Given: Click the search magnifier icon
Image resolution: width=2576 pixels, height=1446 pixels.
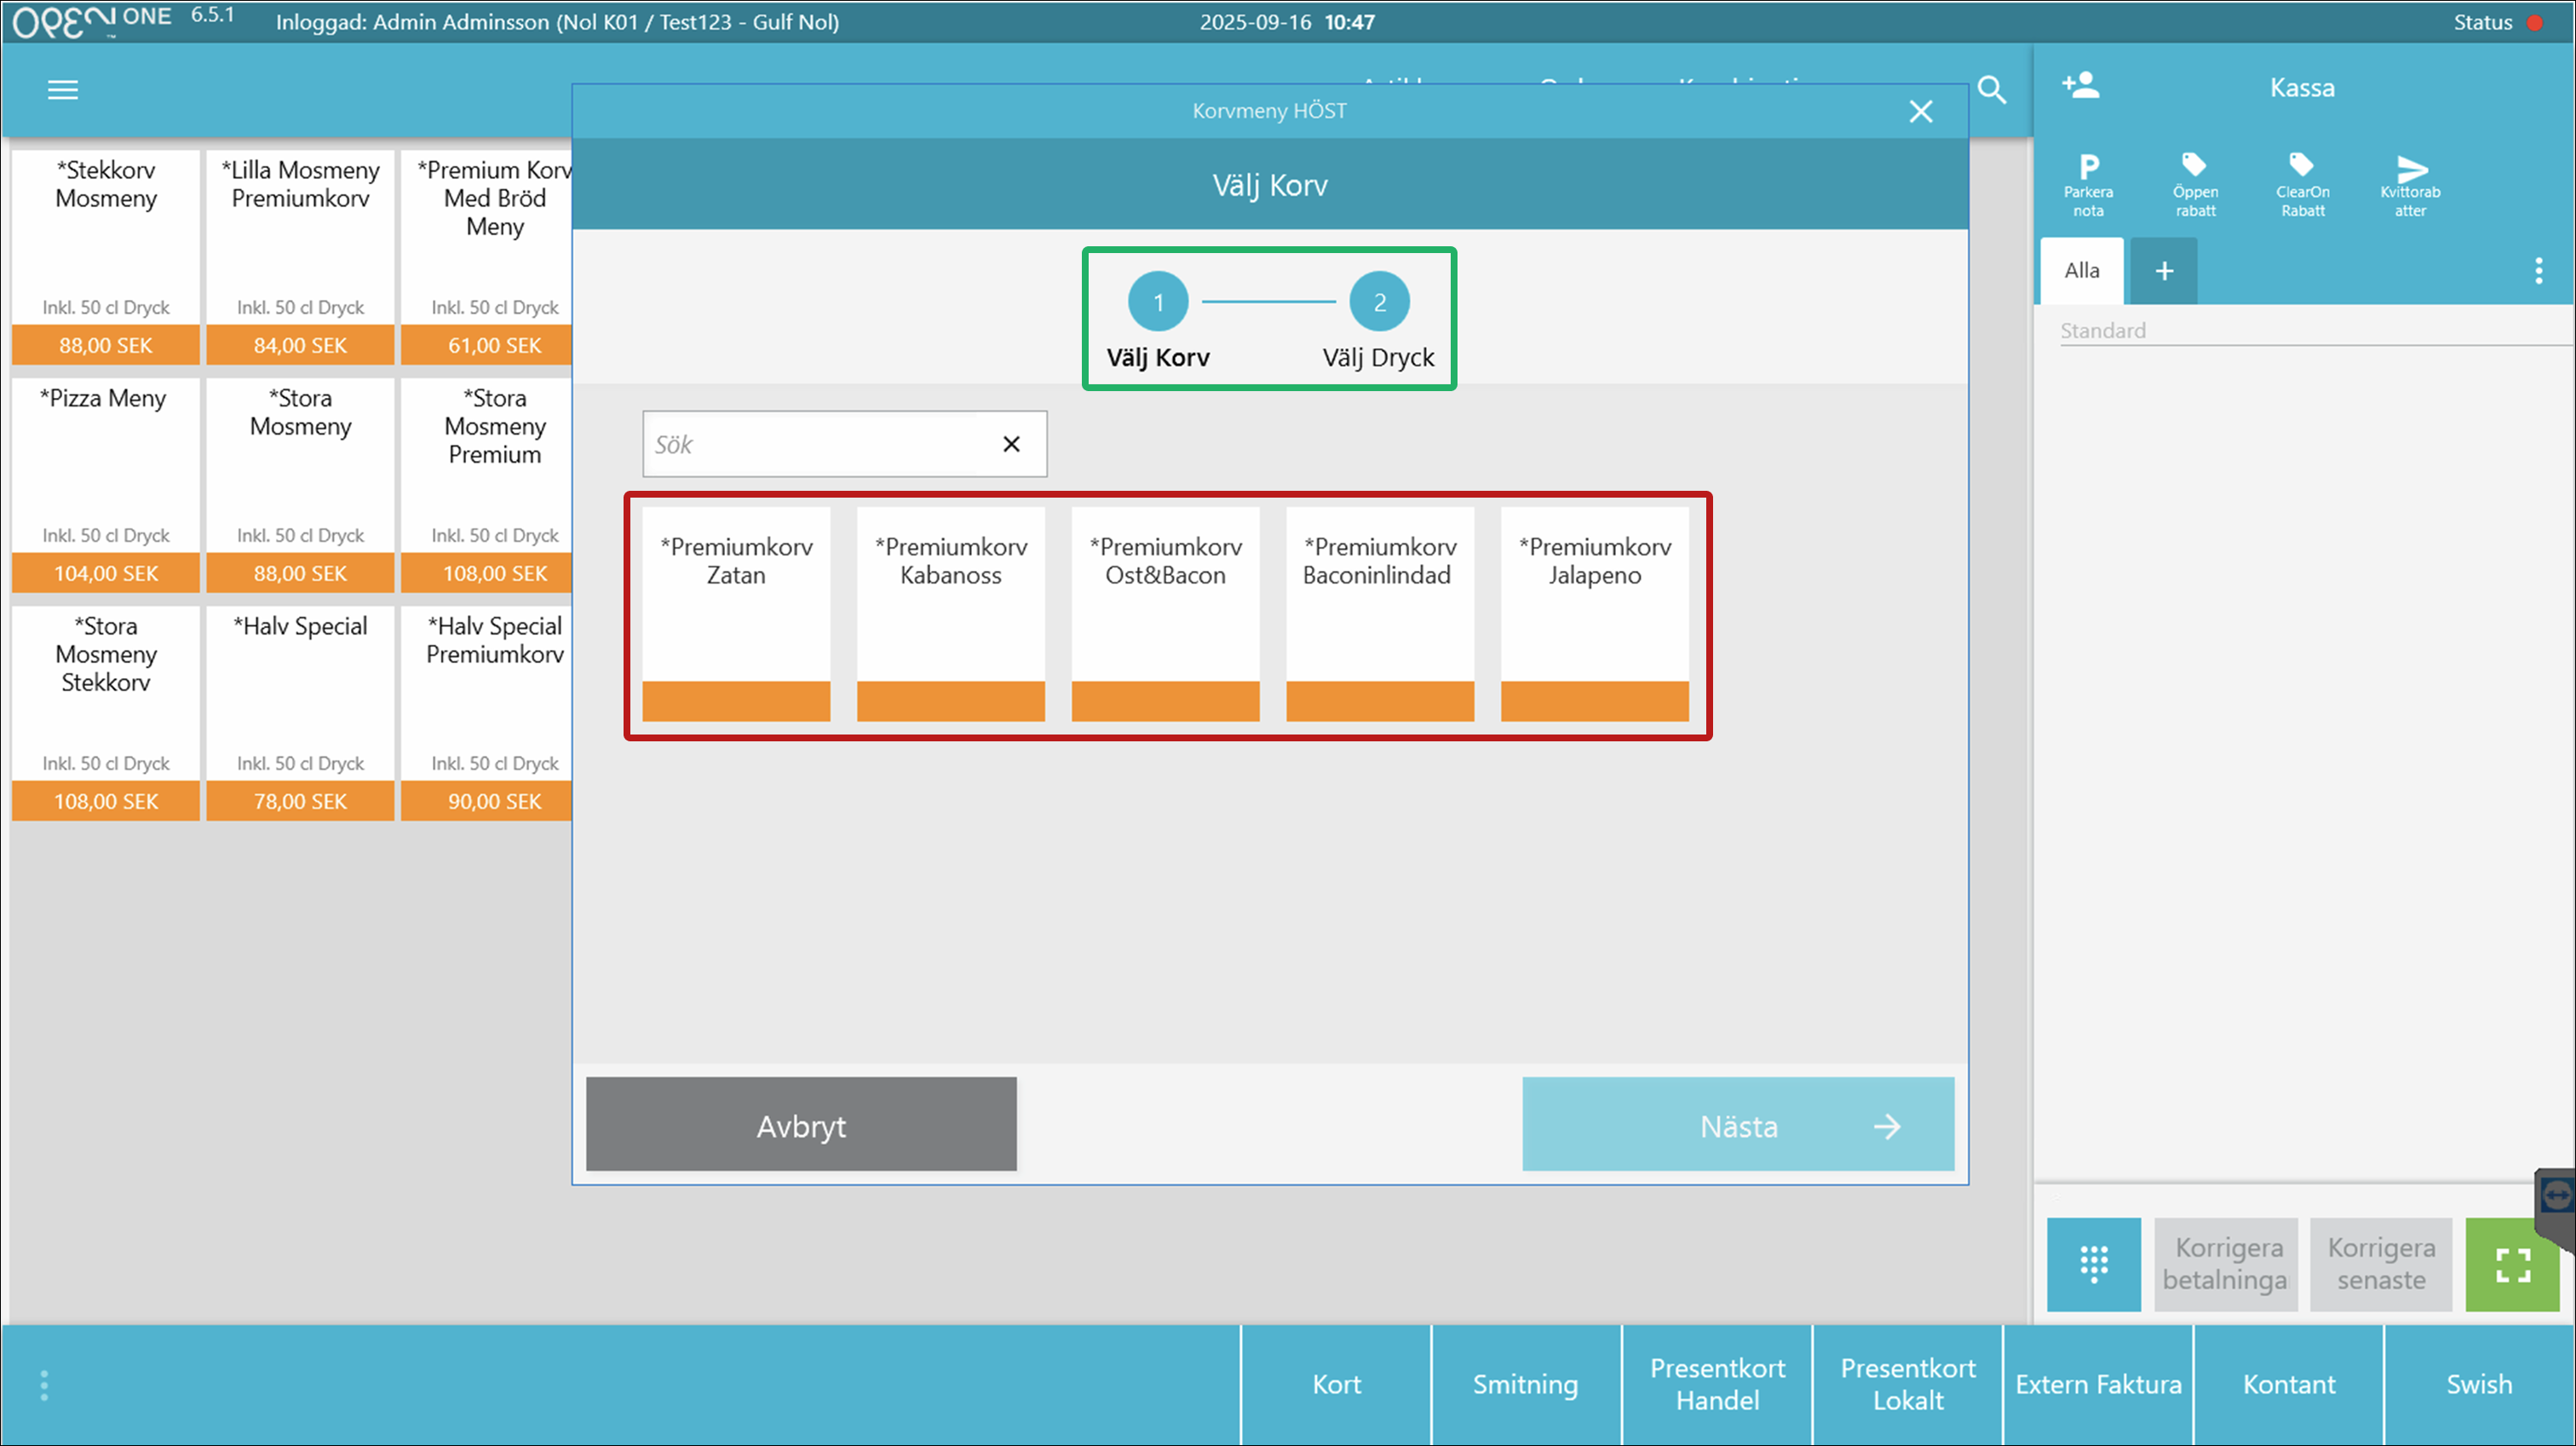Looking at the screenshot, I should tap(1991, 90).
